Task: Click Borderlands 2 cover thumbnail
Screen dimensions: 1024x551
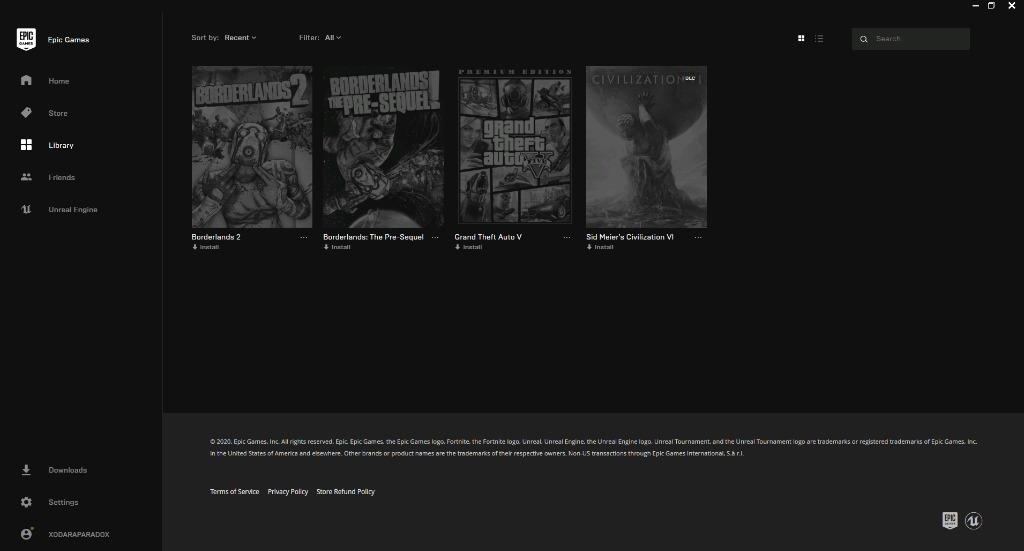Action: coord(251,147)
